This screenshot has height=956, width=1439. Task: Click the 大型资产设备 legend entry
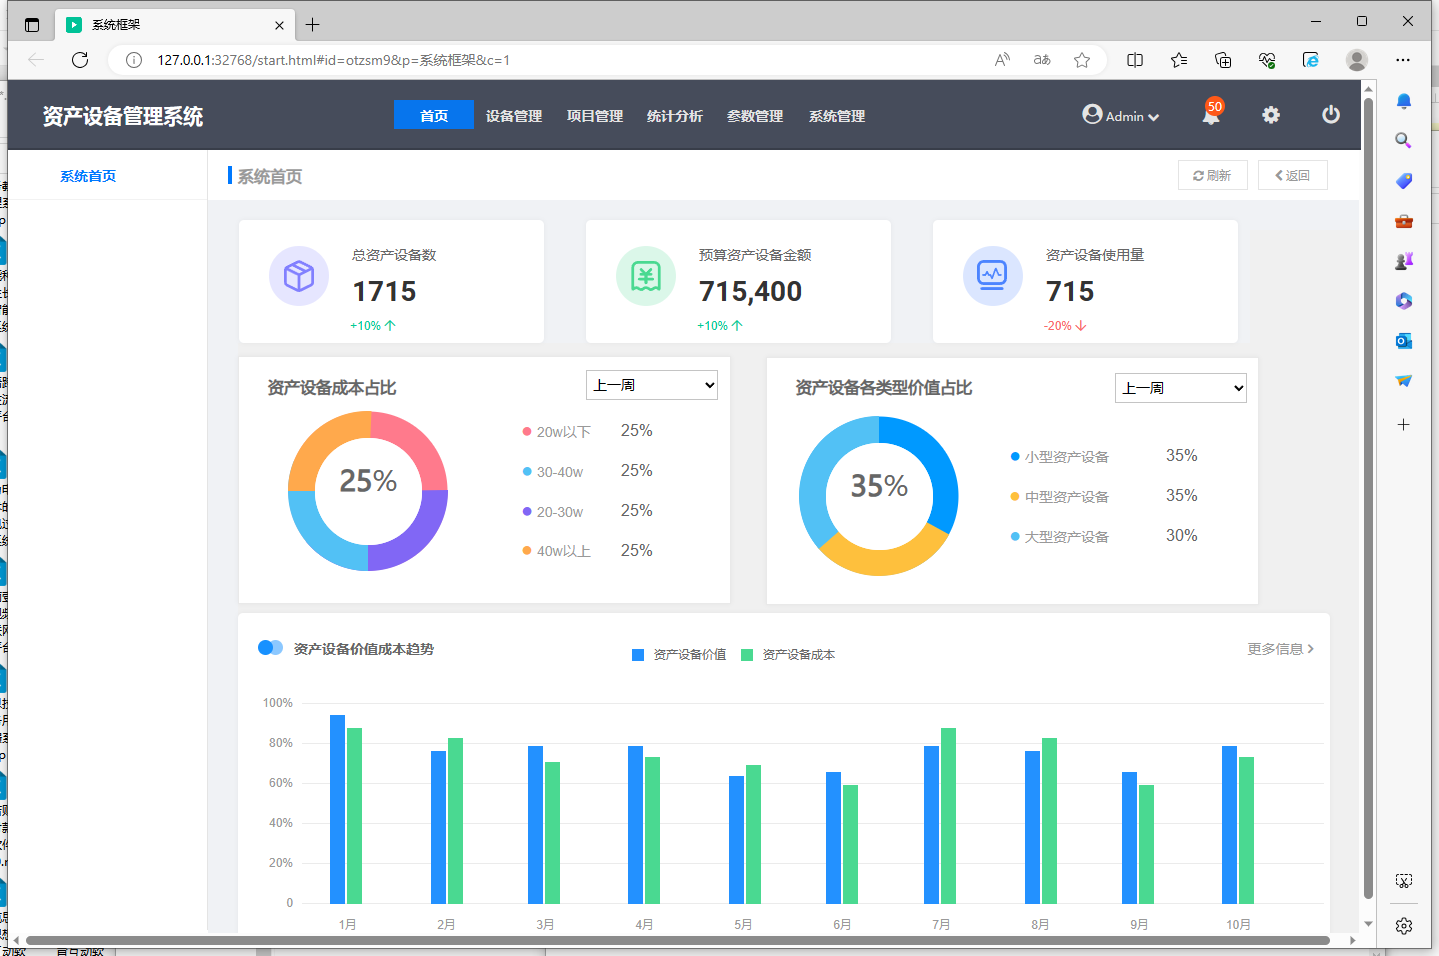point(1060,537)
